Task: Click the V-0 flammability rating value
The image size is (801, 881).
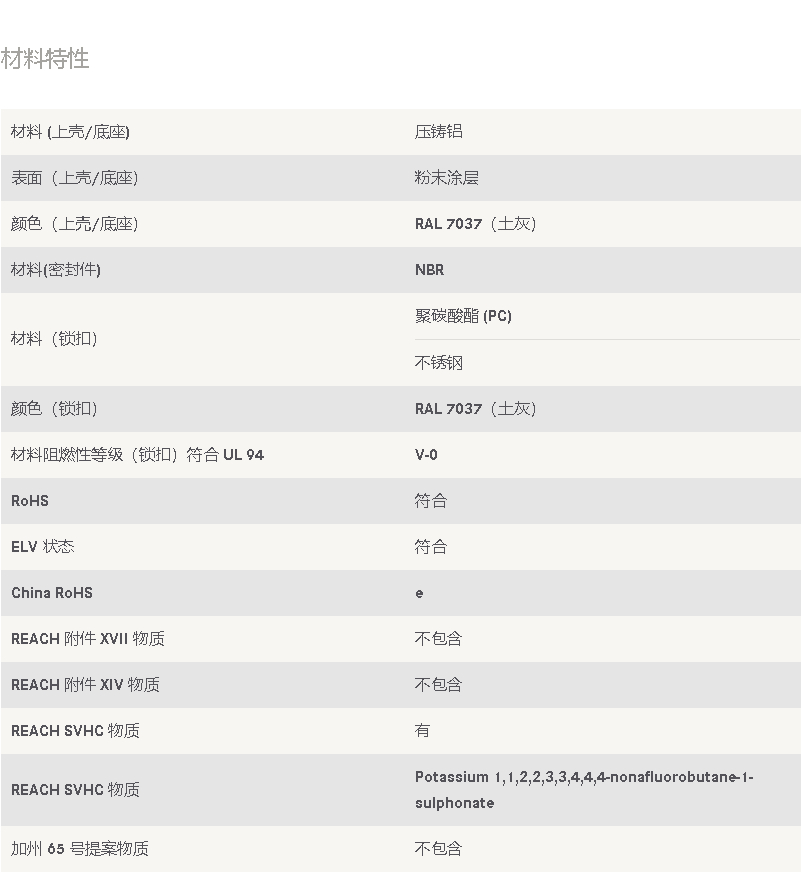Action: point(426,455)
